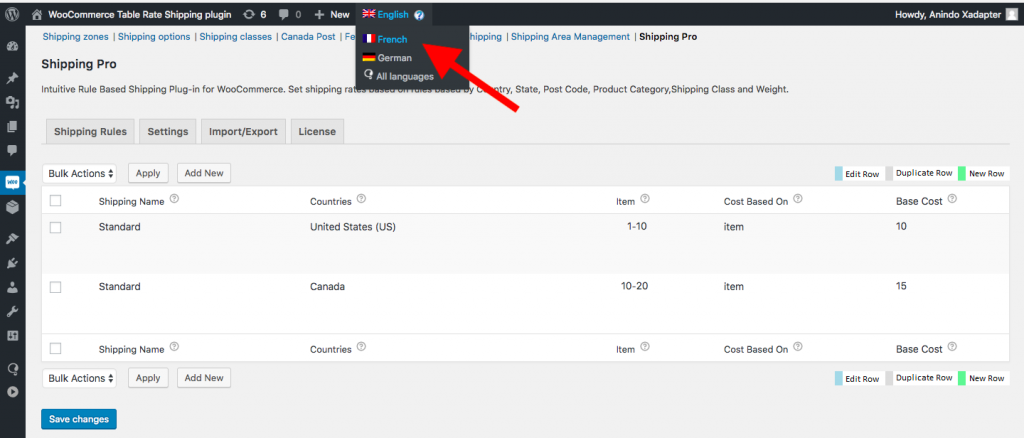
Task: Open the Shipping zones link
Action: (x=75, y=37)
